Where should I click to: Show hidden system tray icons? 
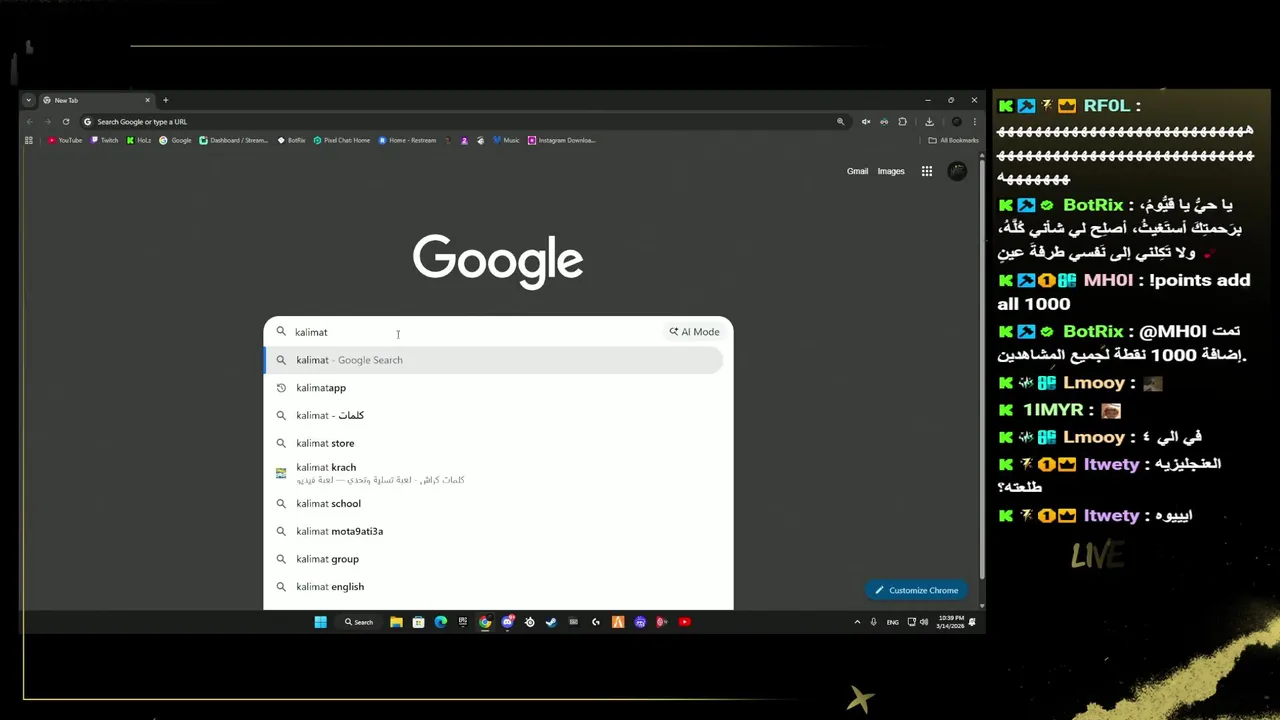pyautogui.click(x=857, y=622)
